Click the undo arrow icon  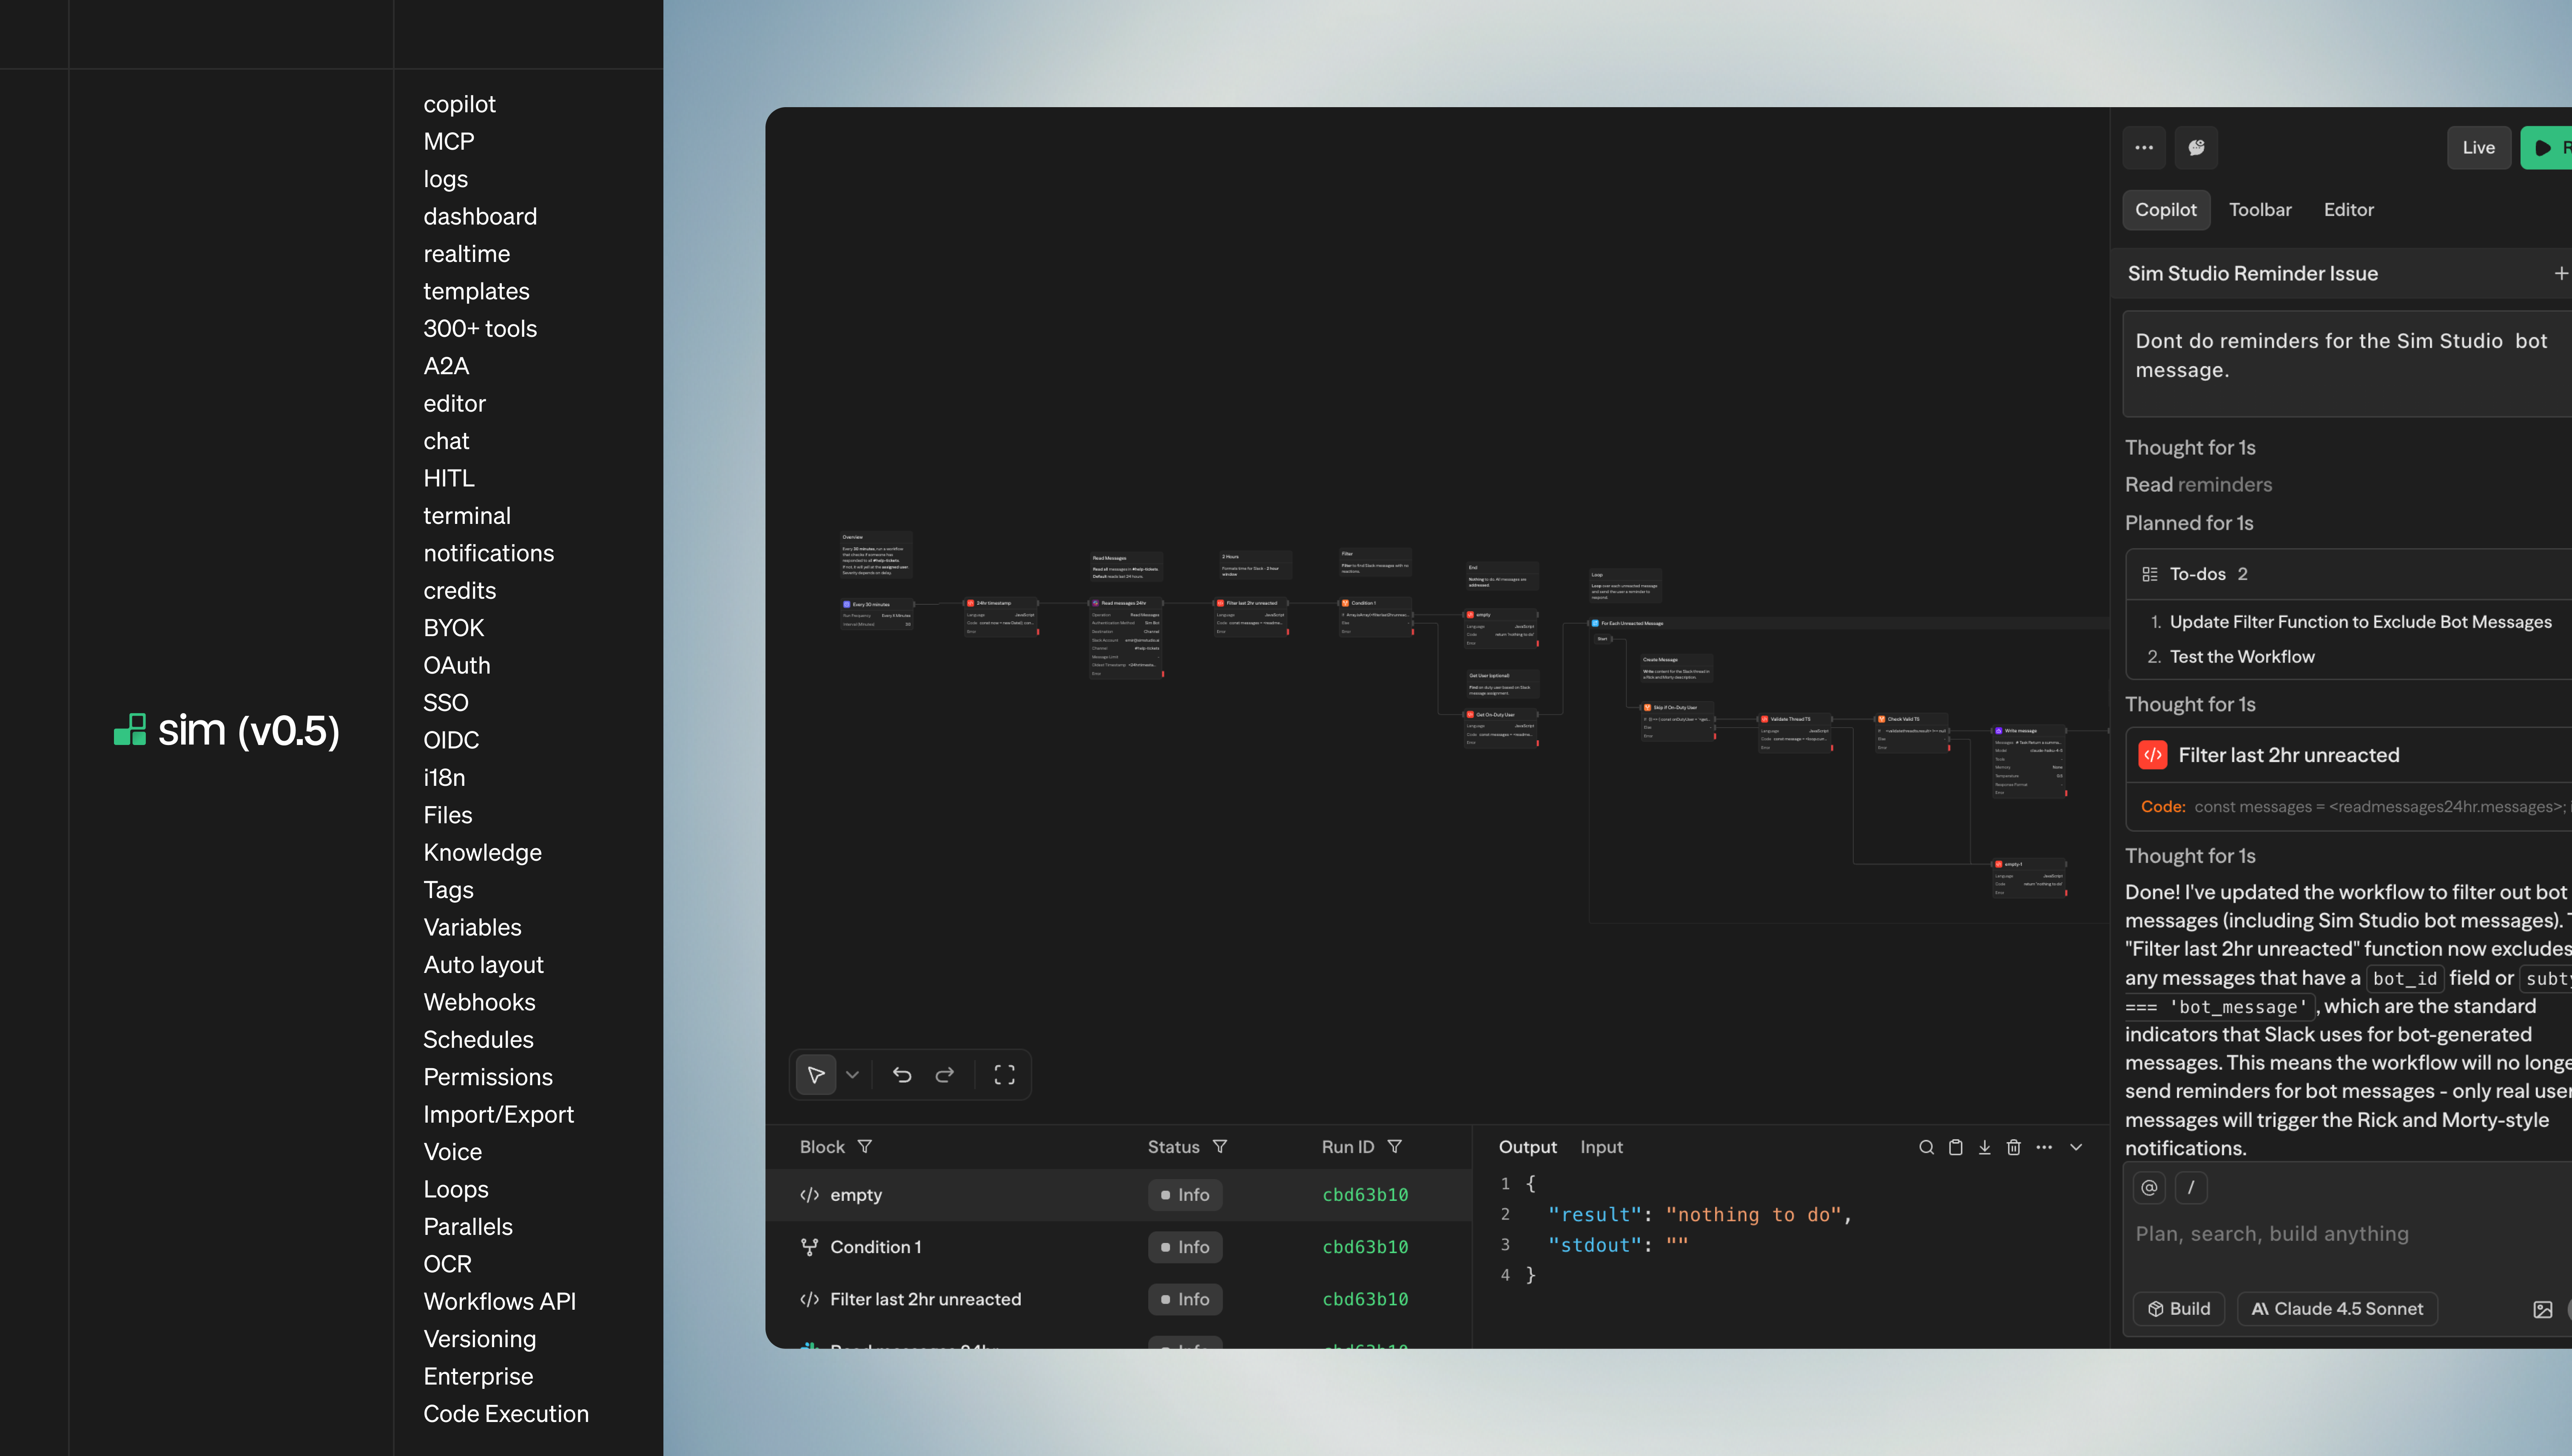902,1074
